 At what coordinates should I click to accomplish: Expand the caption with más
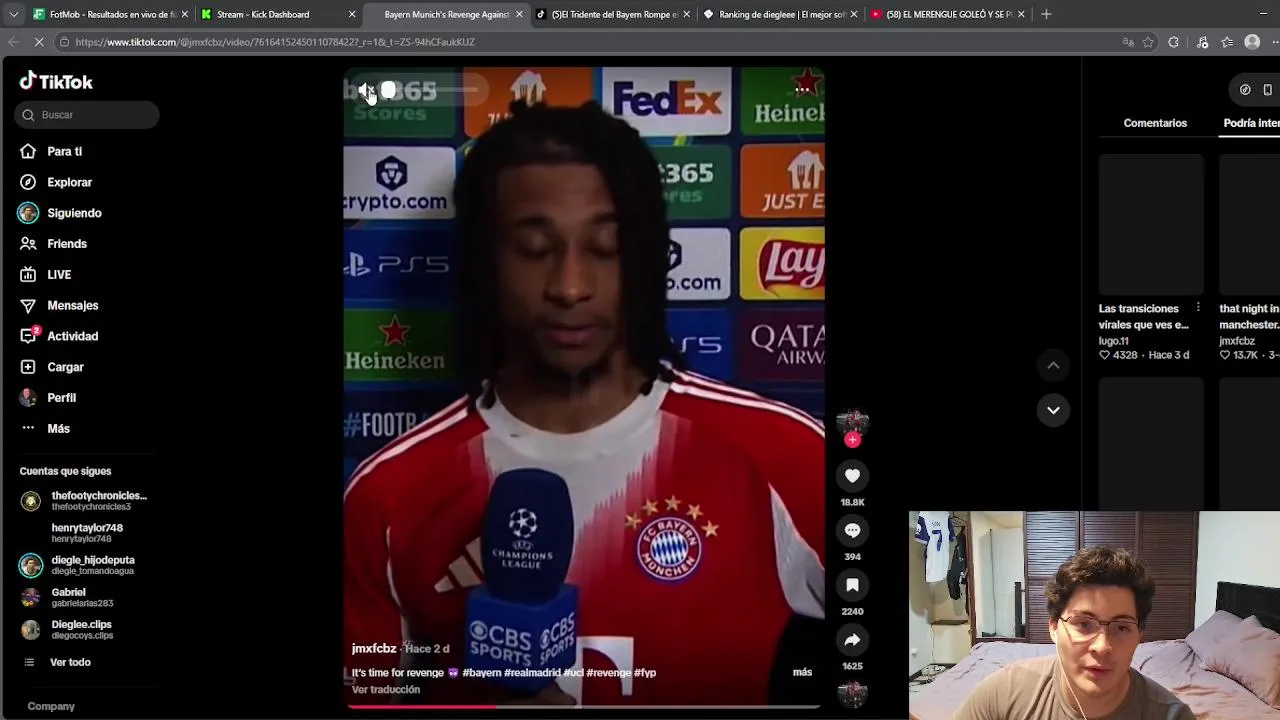(802, 672)
